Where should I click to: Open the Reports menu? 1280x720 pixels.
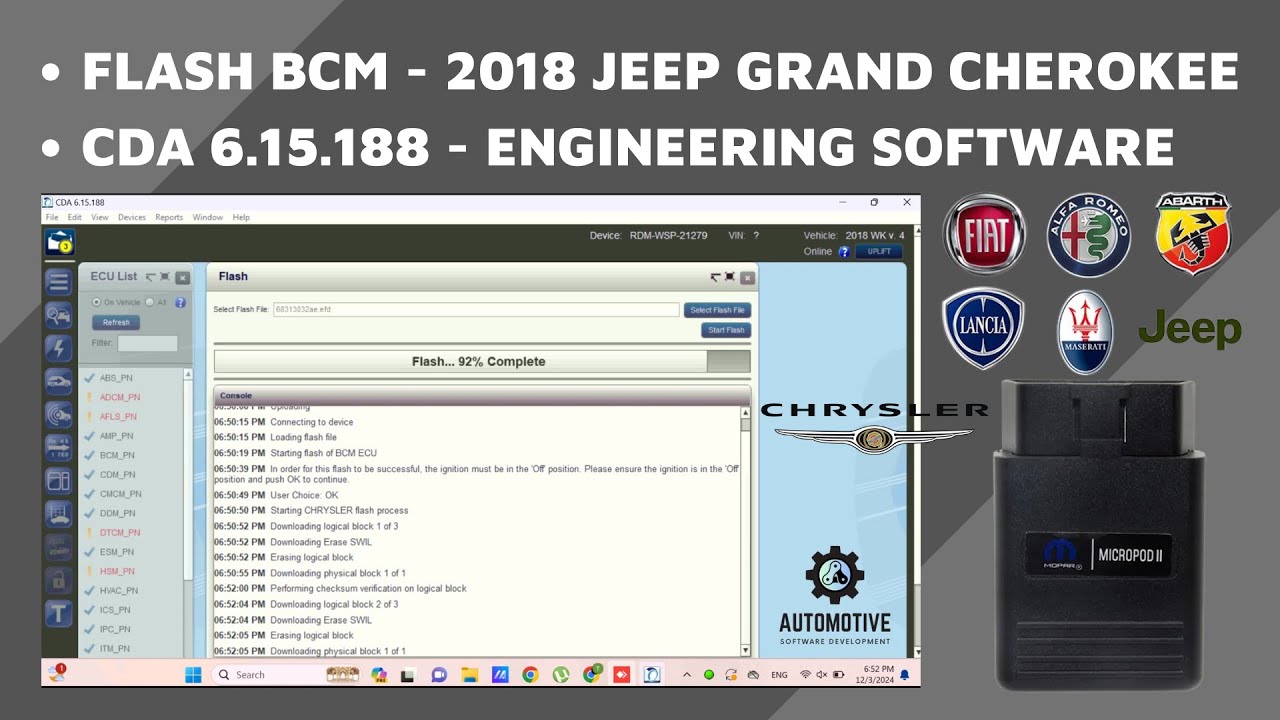pos(169,217)
